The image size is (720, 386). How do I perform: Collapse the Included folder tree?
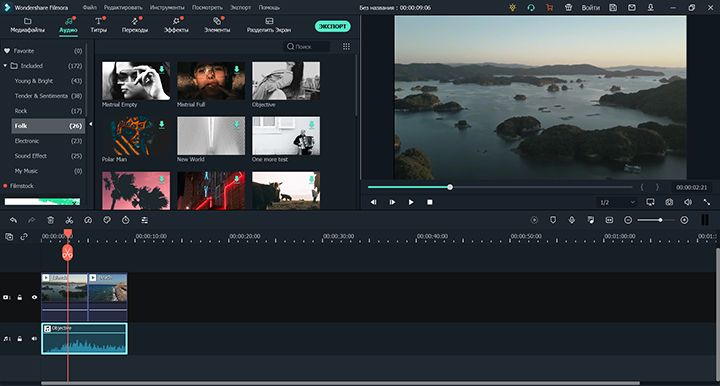click(x=6, y=66)
